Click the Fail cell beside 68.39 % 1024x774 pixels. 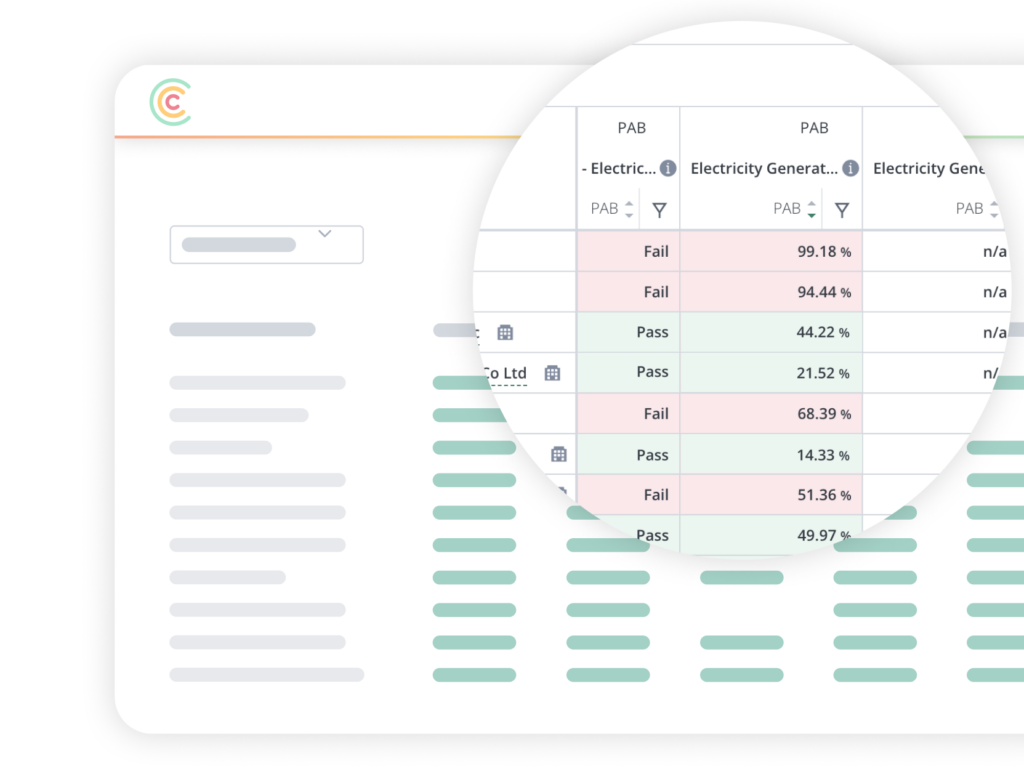(x=628, y=414)
